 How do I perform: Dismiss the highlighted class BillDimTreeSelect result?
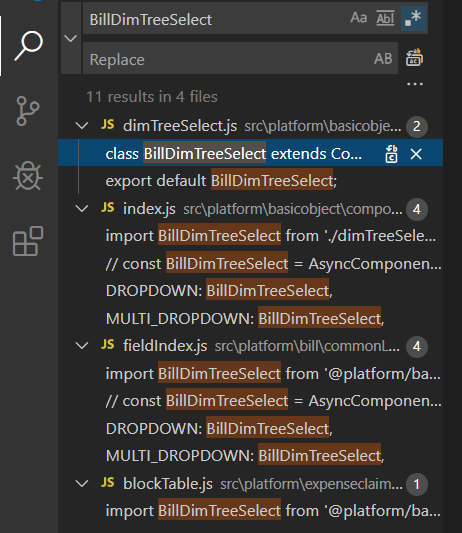(x=416, y=154)
